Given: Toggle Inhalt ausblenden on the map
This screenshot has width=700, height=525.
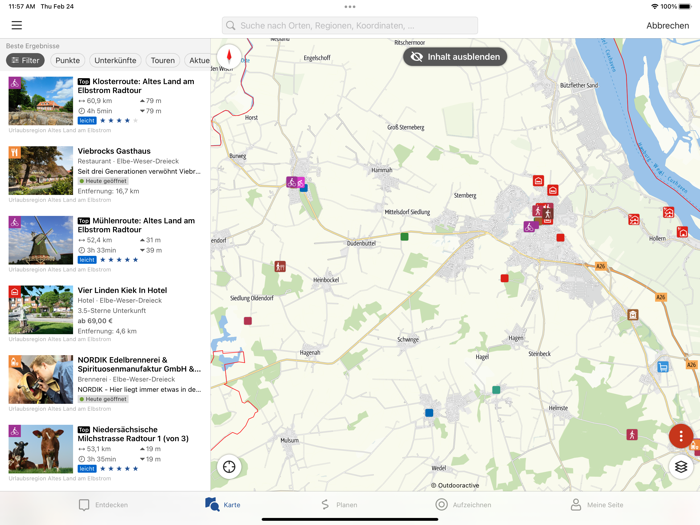Looking at the screenshot, I should pyautogui.click(x=455, y=57).
